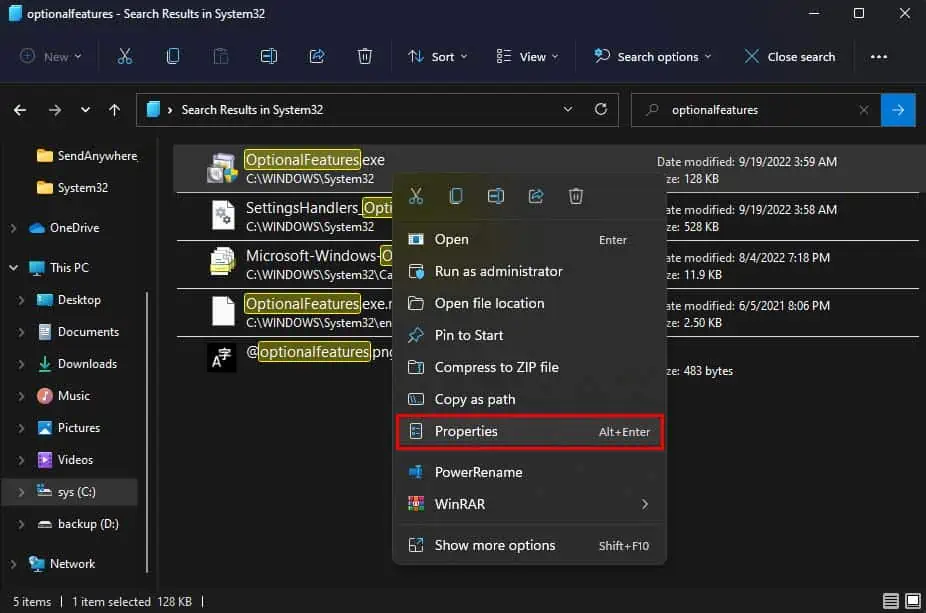Click the navigation pane vertical scrollbar
This screenshot has height=613, width=926.
point(147,431)
